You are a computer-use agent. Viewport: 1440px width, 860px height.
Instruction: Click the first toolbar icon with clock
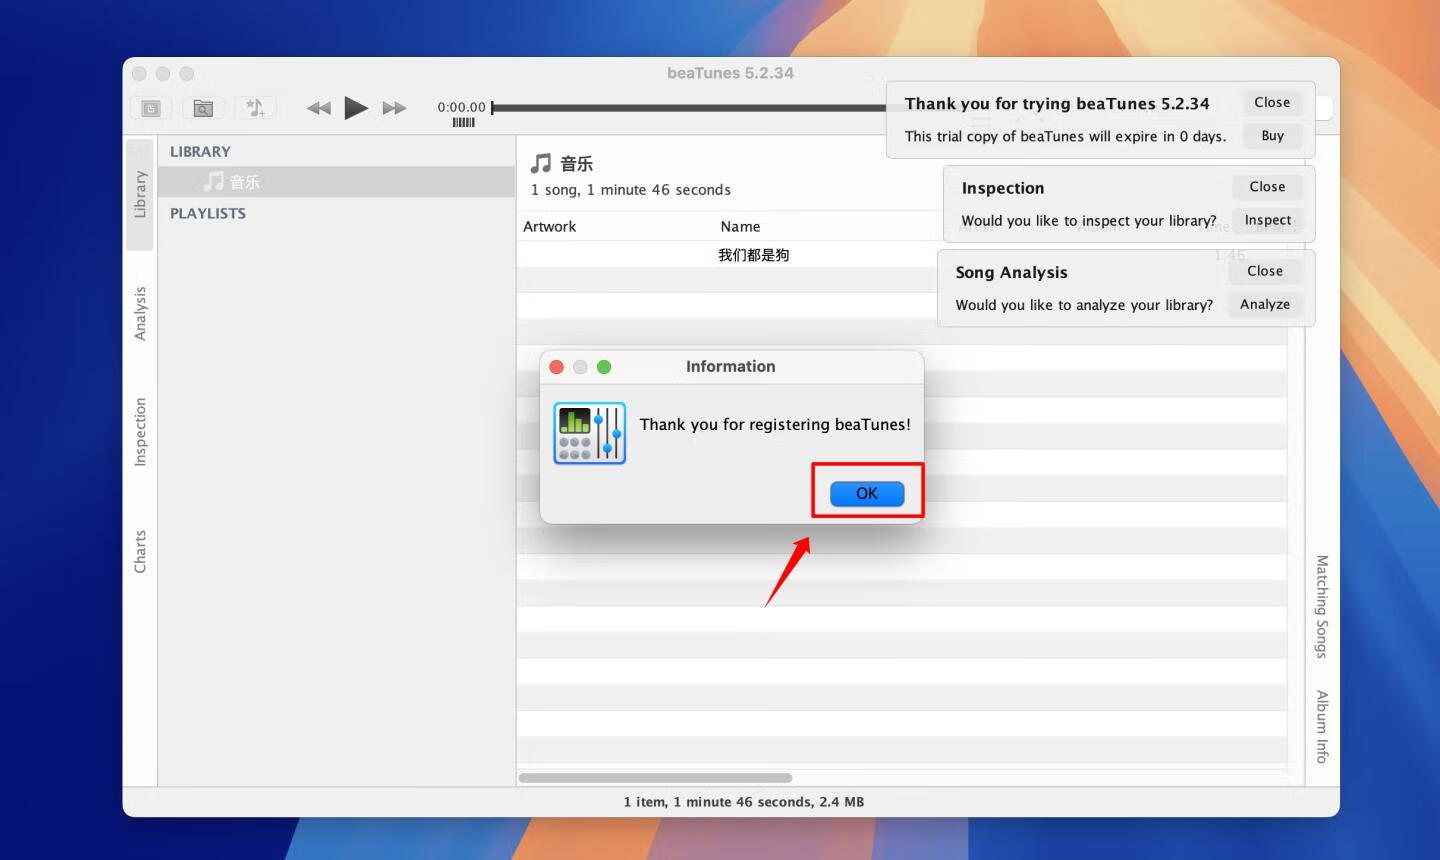pyautogui.click(x=151, y=108)
